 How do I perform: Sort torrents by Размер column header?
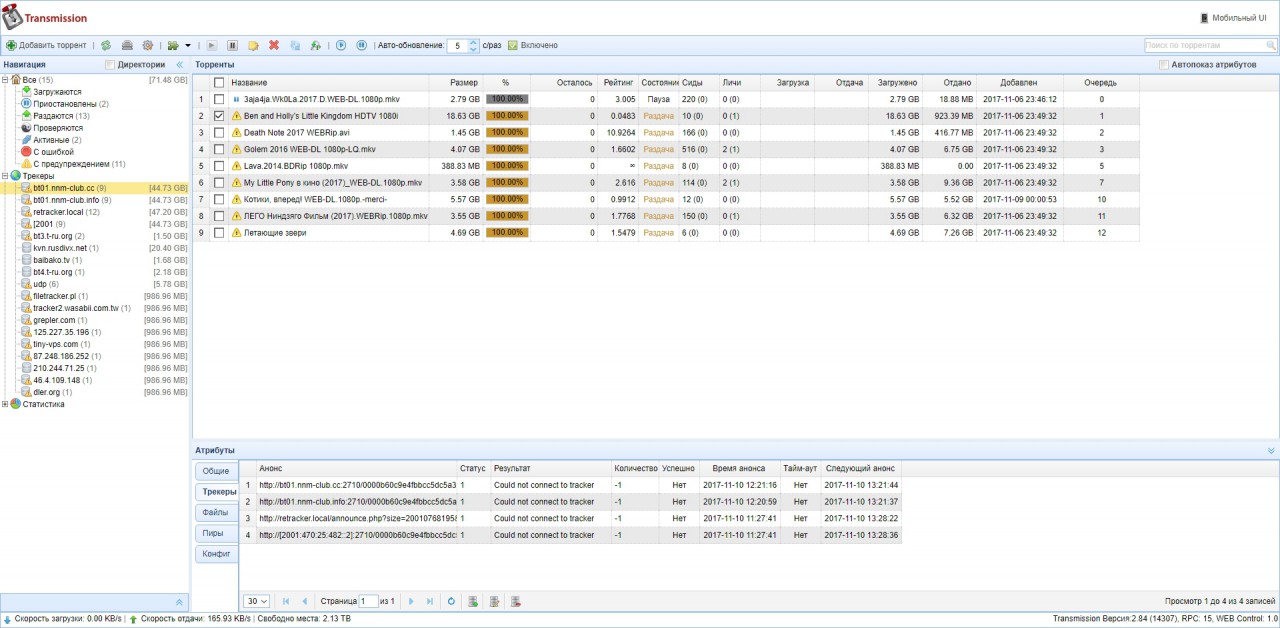coord(456,82)
